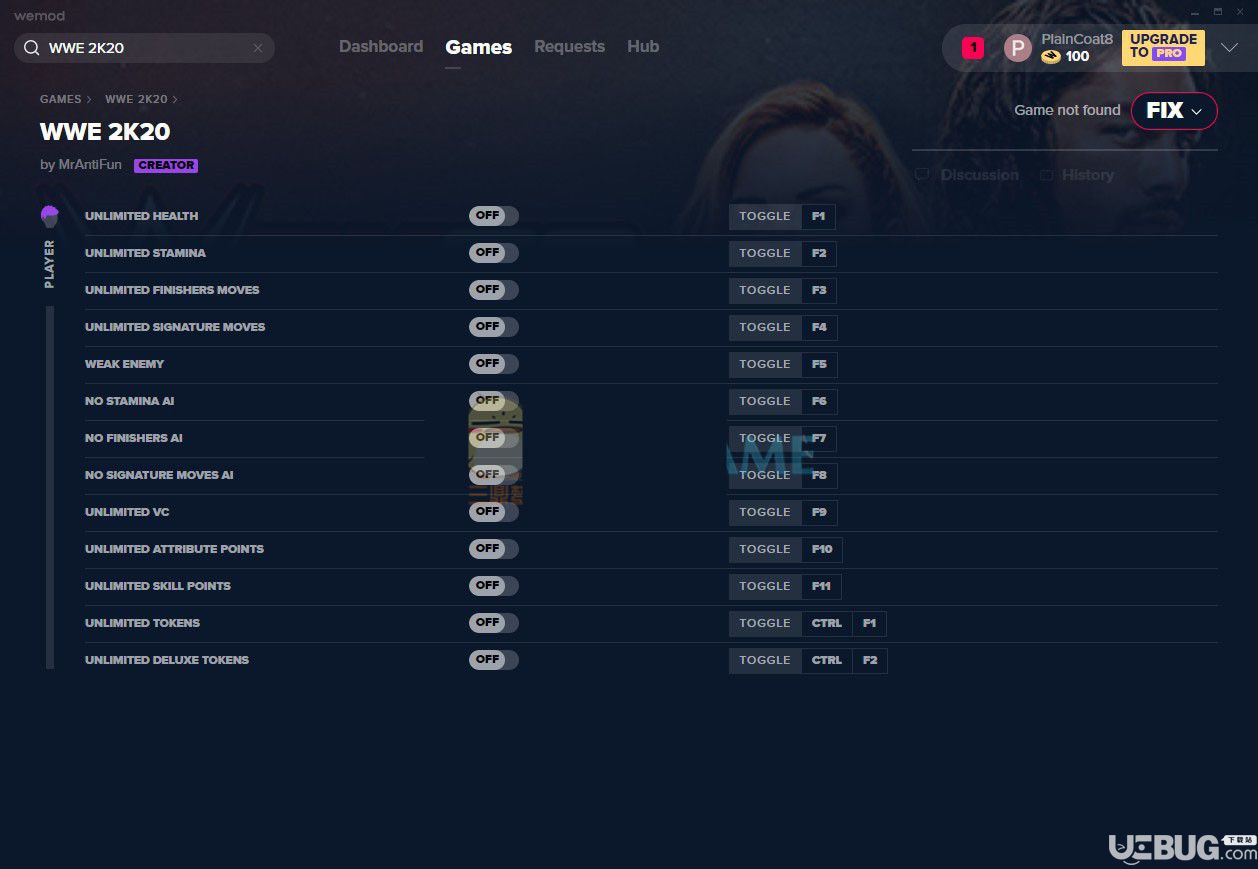Edit the F6 hotkey for No Stamina AI
Viewport: 1258px width, 869px height.
point(819,401)
